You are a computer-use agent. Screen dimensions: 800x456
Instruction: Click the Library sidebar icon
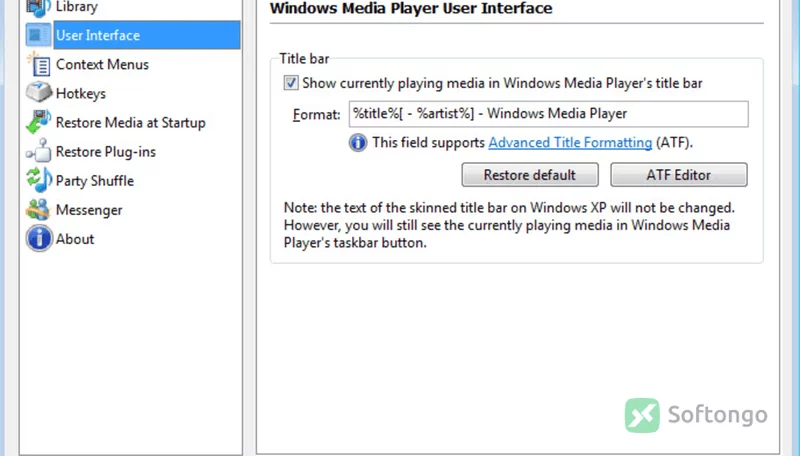pyautogui.click(x=38, y=7)
